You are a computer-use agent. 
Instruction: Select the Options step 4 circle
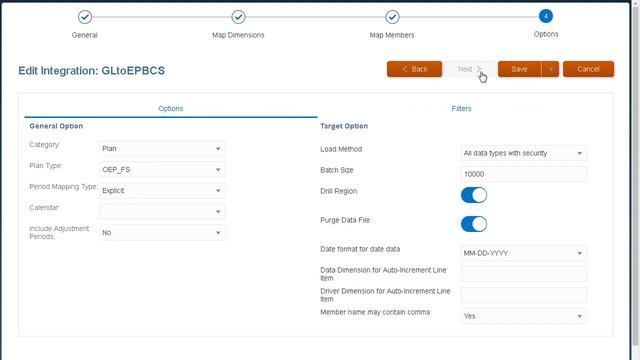(x=546, y=16)
